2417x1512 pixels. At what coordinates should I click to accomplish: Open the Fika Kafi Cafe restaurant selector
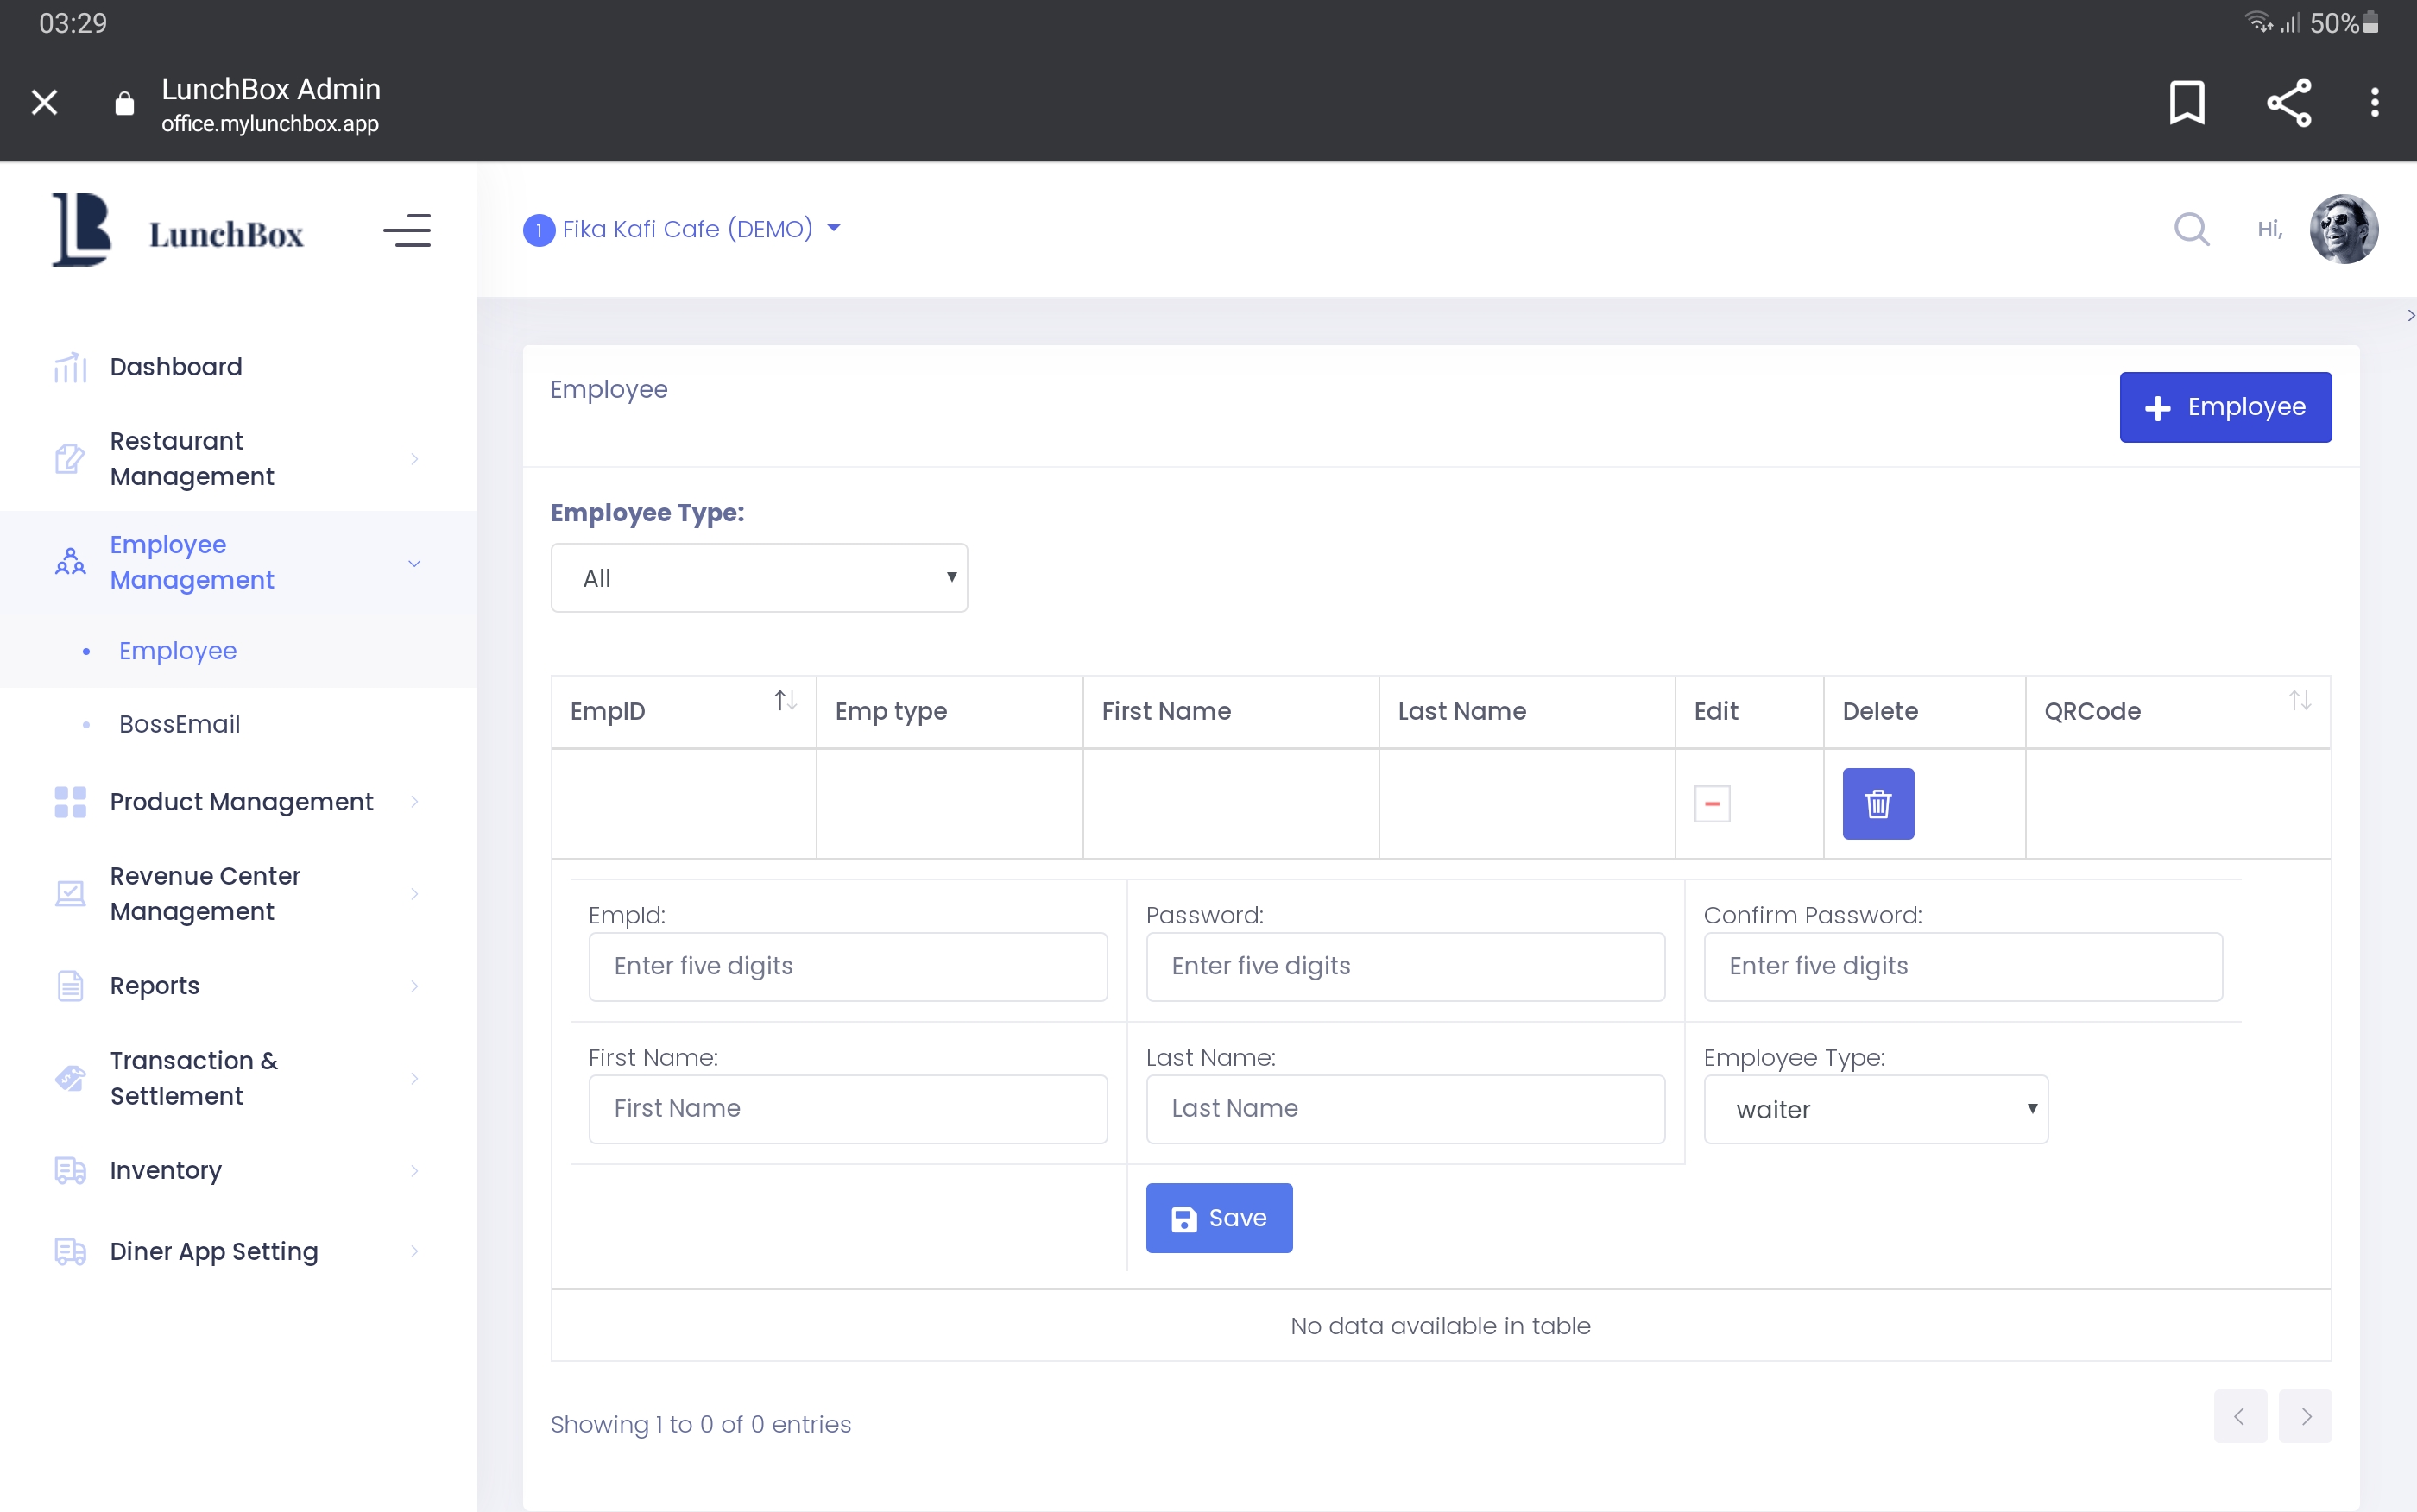[x=685, y=229]
